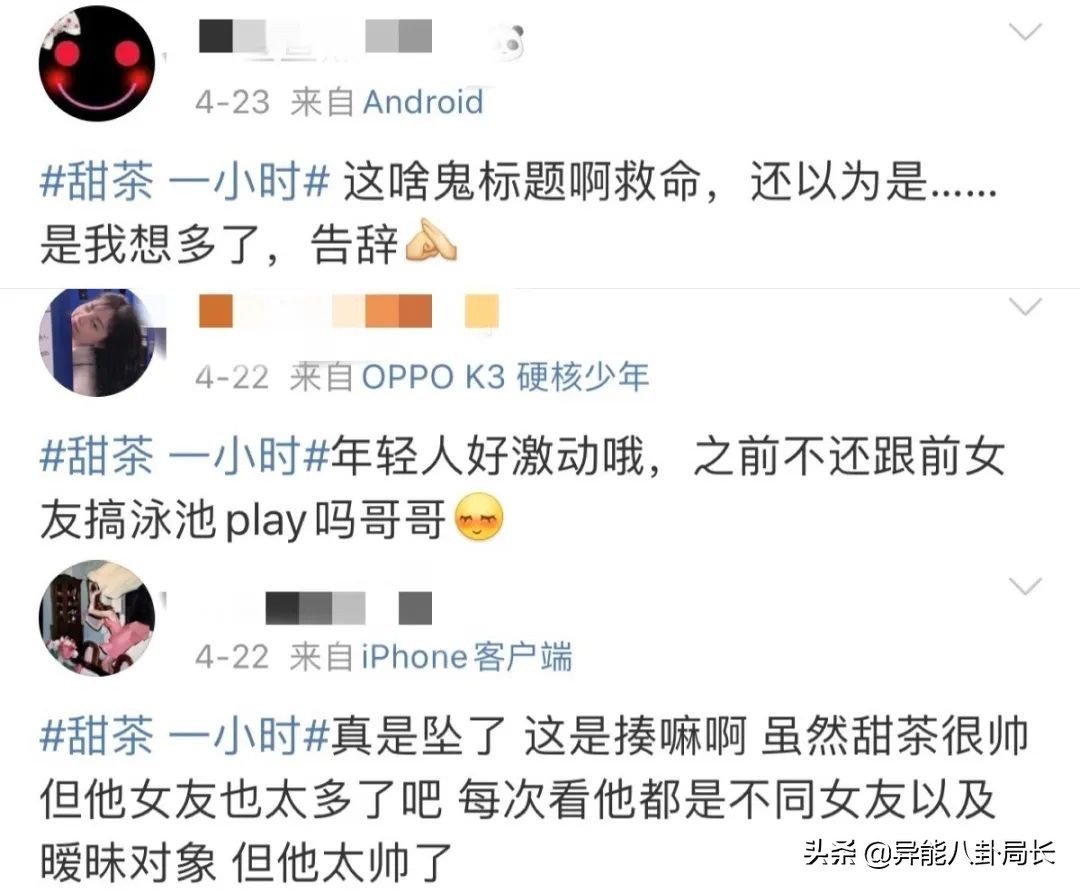1080x891 pixels.
Task: Expand options chevron on second post
Action: pyautogui.click(x=1024, y=306)
